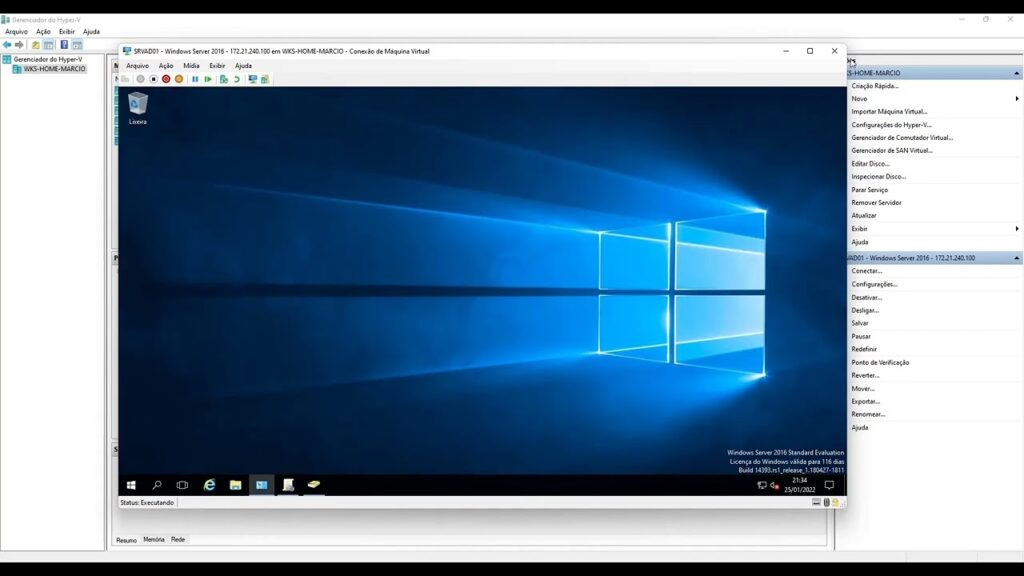Screen dimensions: 1024x576
Task: Click the Checkpoint toolbar icon in VM window
Action: 223,79
